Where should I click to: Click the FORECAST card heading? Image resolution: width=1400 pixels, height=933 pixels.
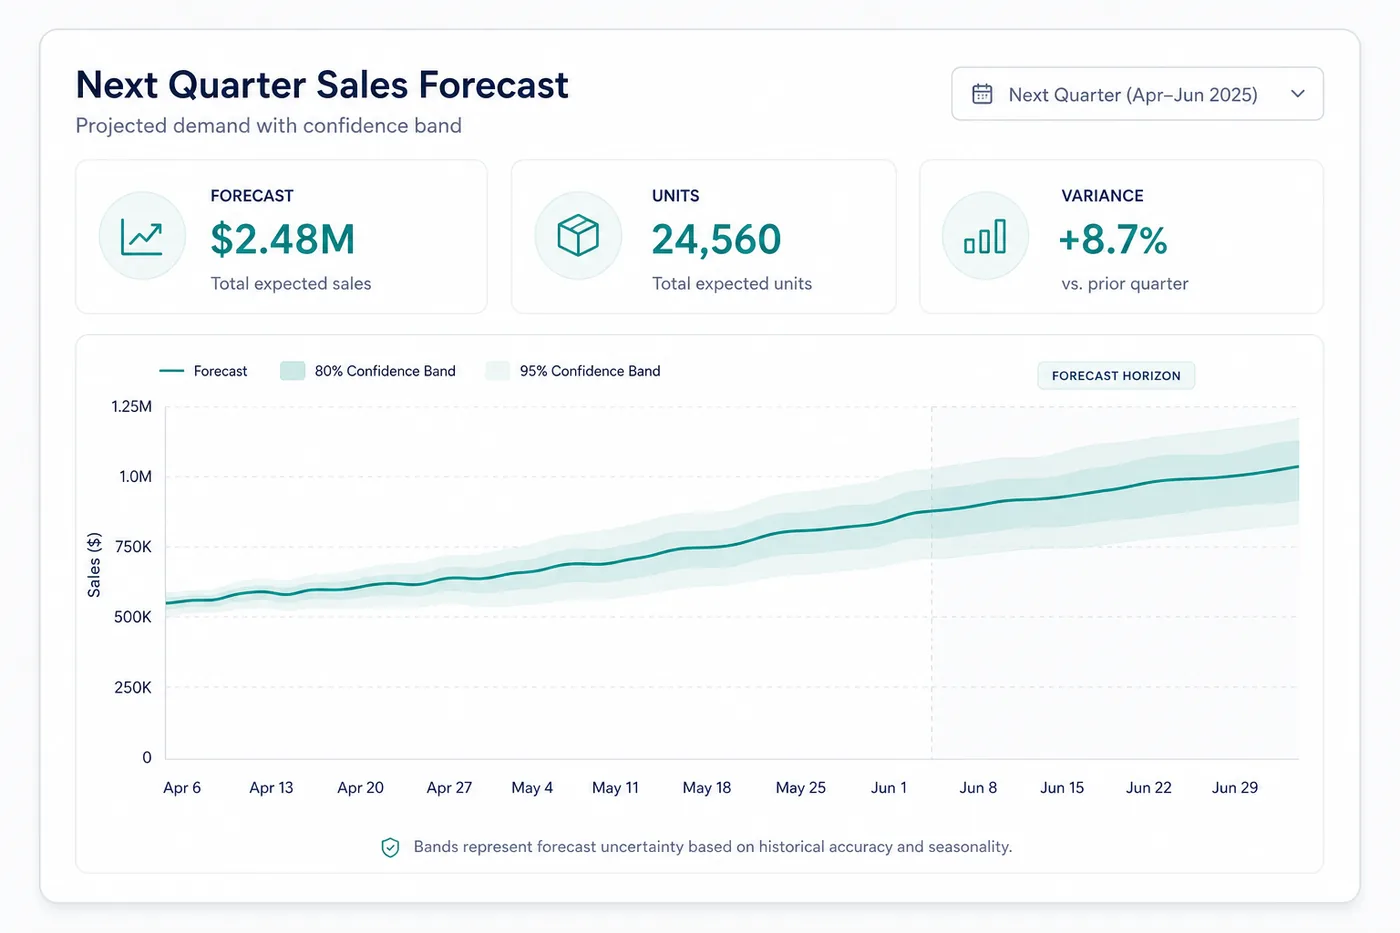(x=252, y=196)
